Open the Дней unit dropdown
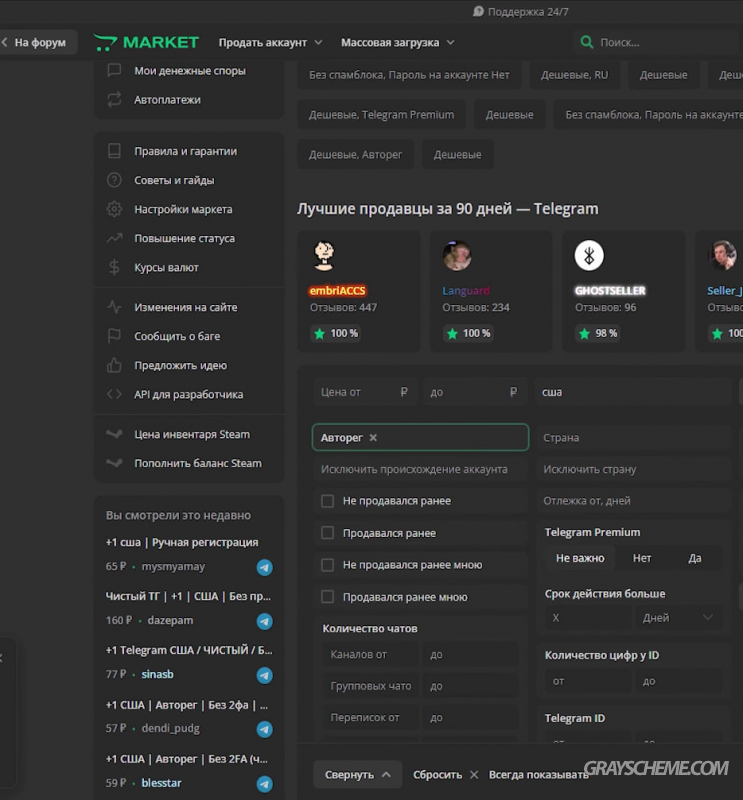 click(x=678, y=618)
